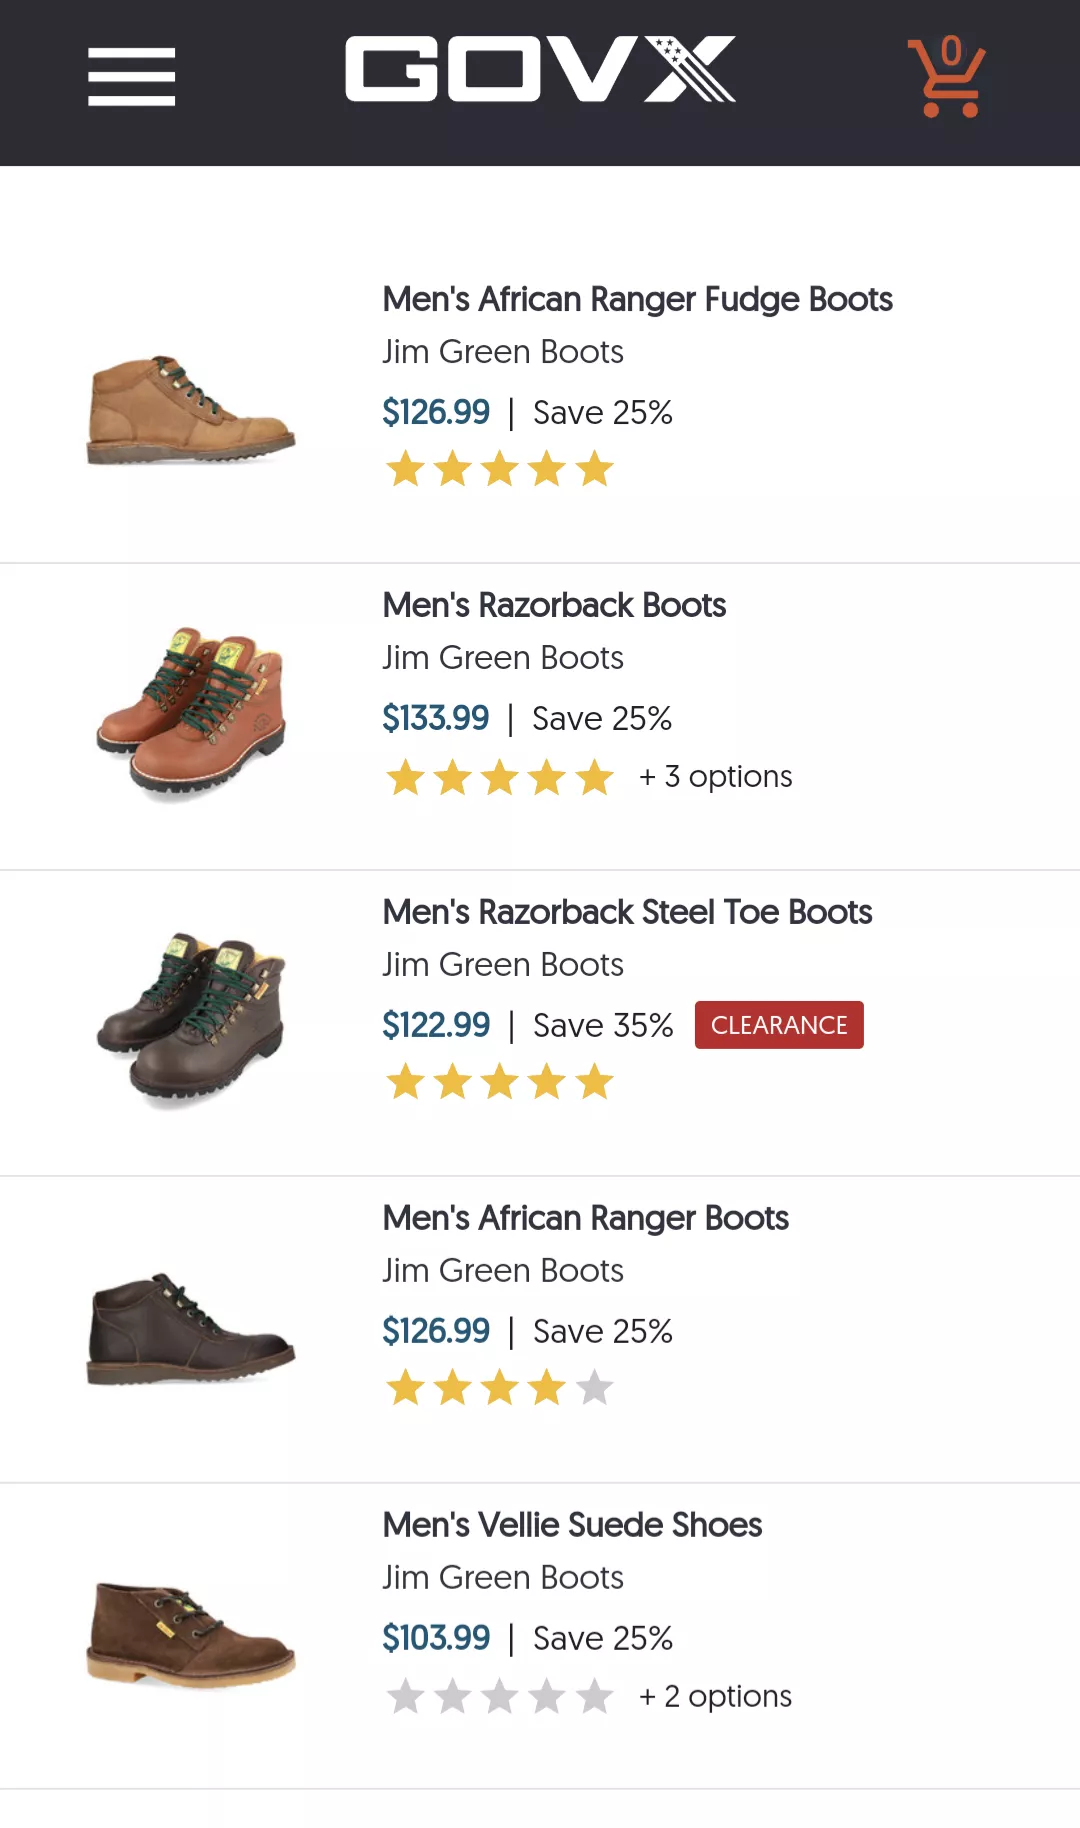Click the red CLEARANCE badge

coord(779,1025)
